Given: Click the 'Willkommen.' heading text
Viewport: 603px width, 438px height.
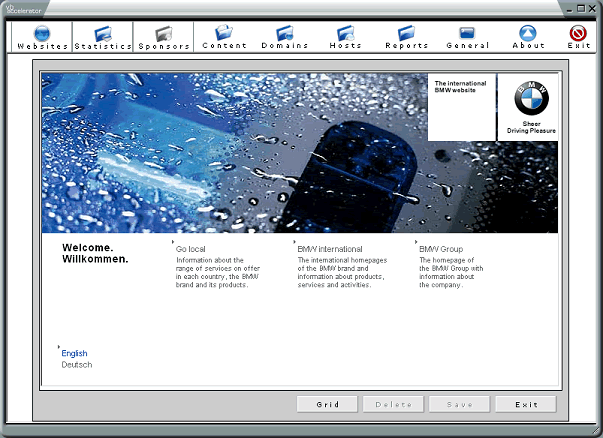Looking at the screenshot, I should pyautogui.click(x=95, y=259).
